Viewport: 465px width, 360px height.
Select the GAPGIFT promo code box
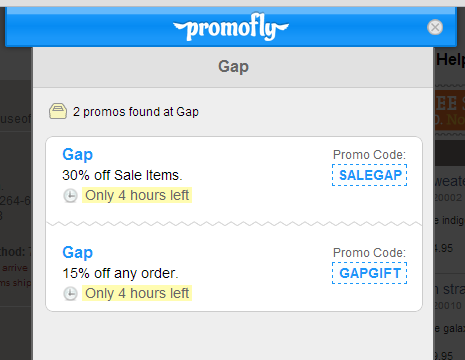(370, 273)
